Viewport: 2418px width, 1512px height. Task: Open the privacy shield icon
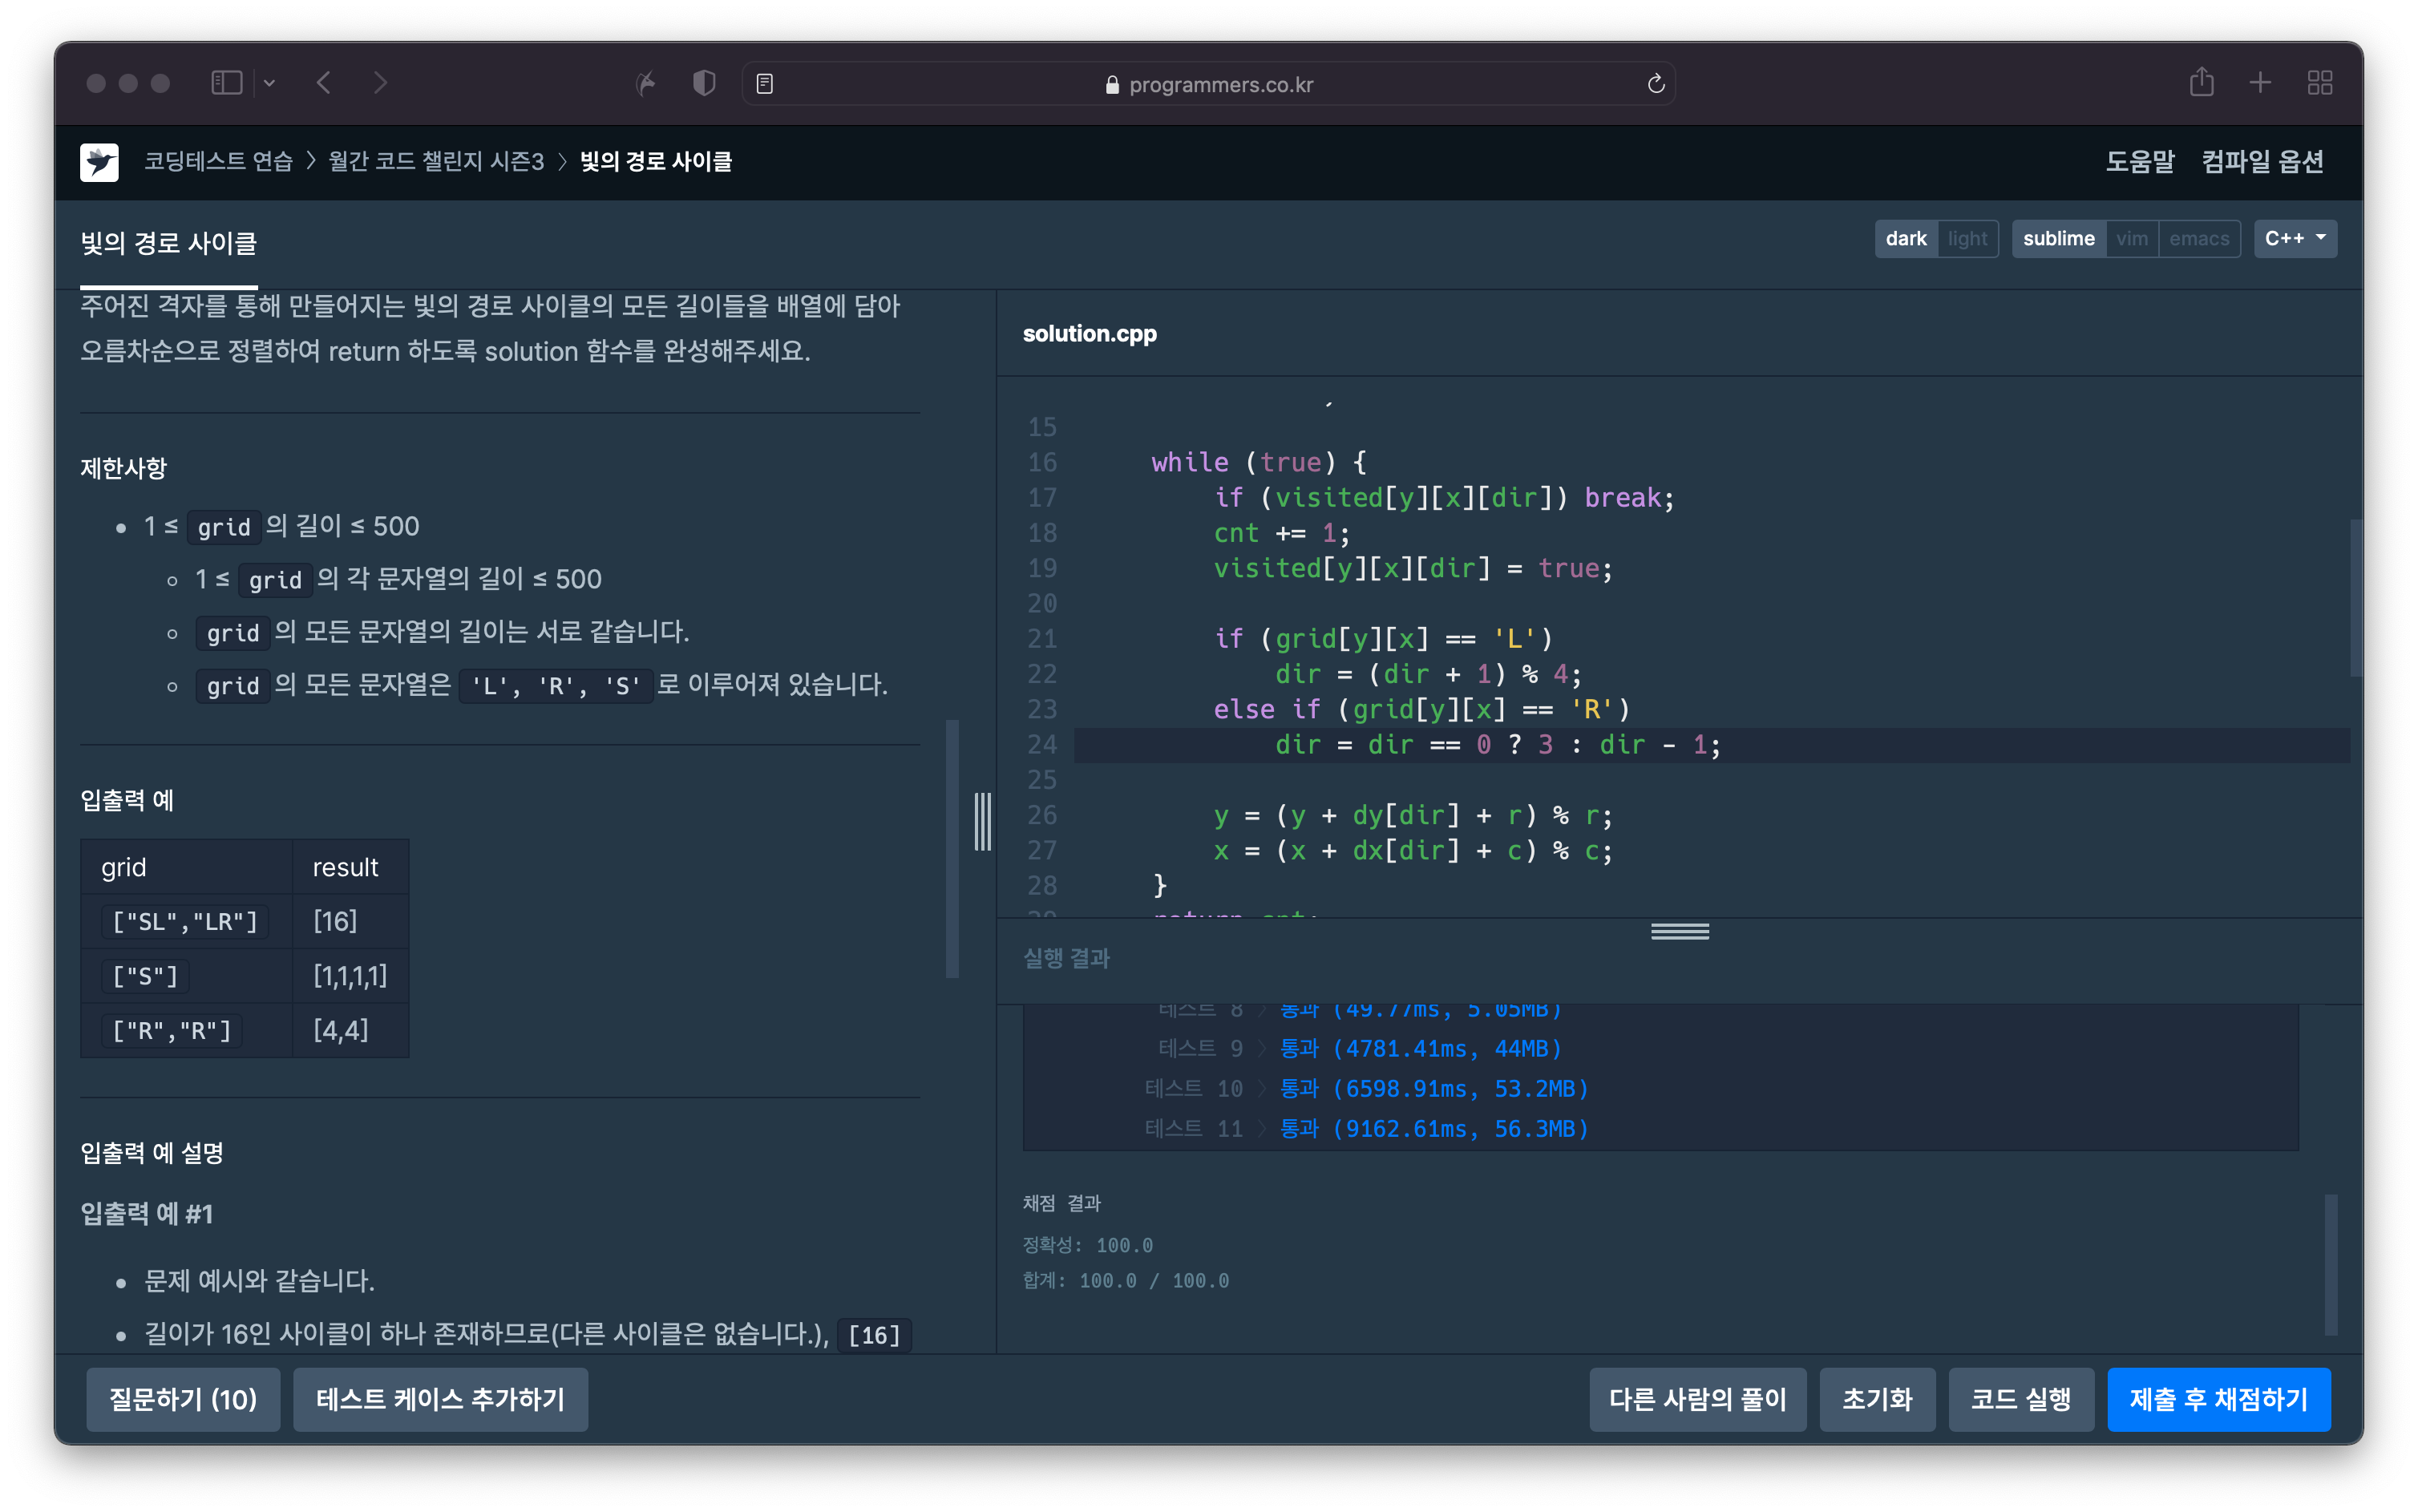click(704, 83)
